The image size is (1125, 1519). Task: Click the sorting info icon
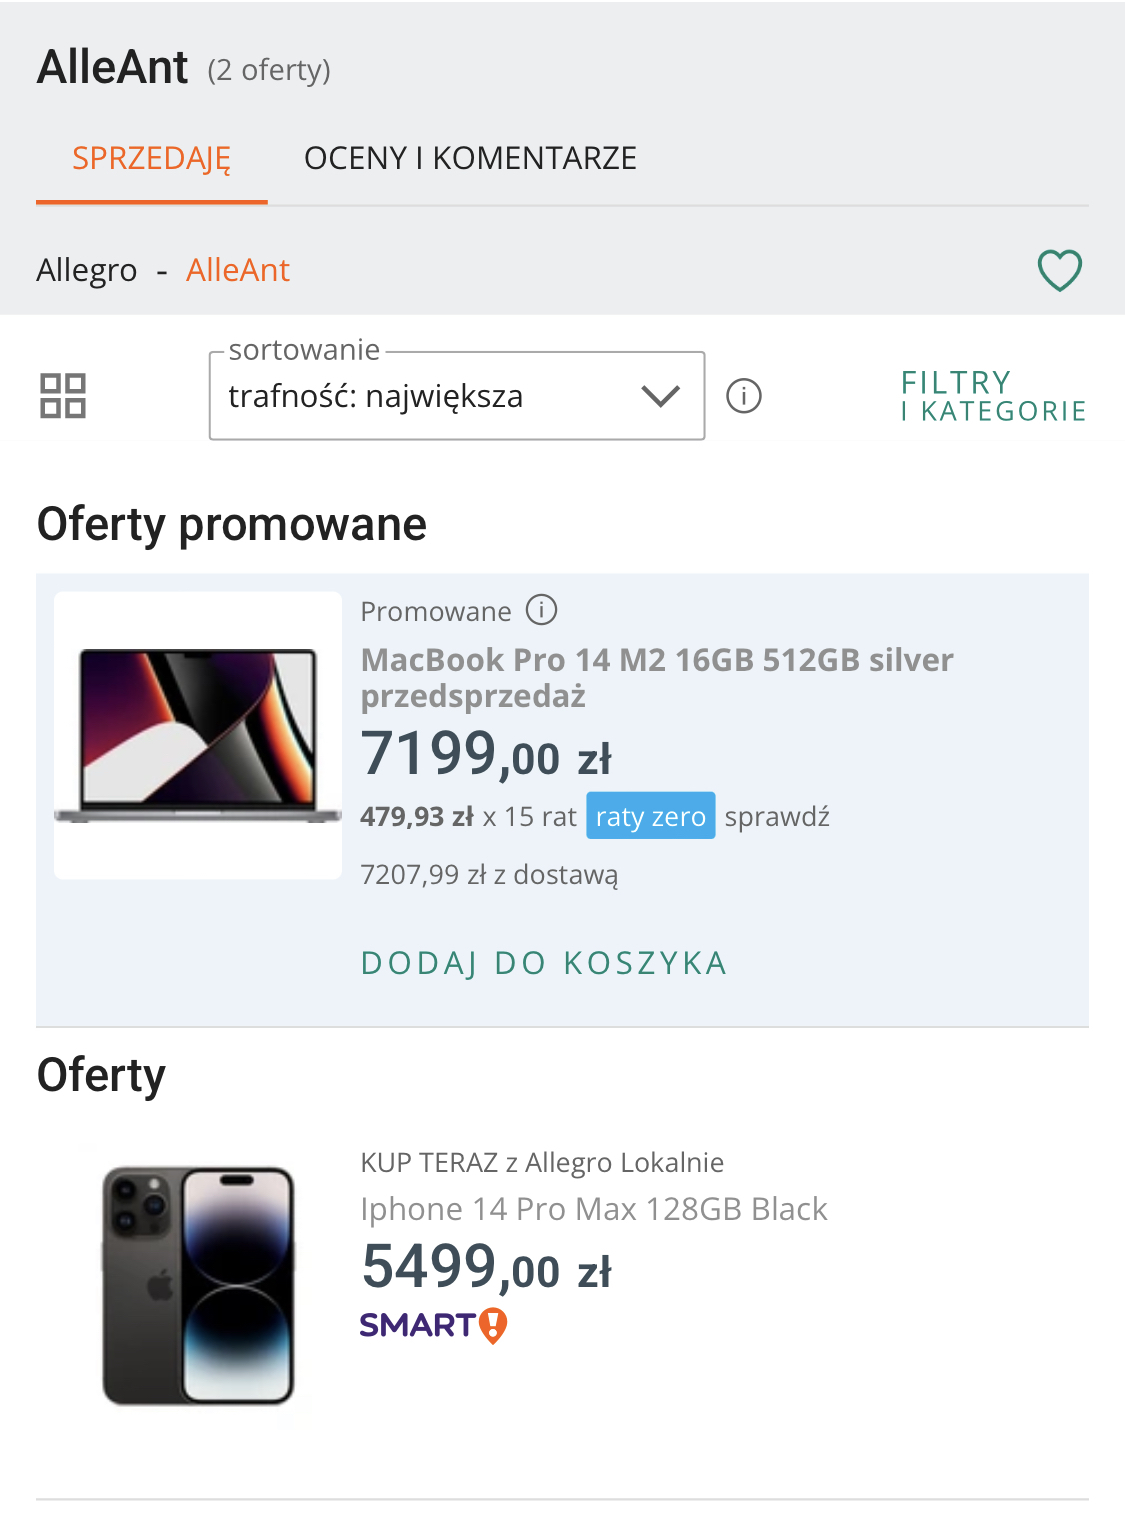tap(743, 396)
